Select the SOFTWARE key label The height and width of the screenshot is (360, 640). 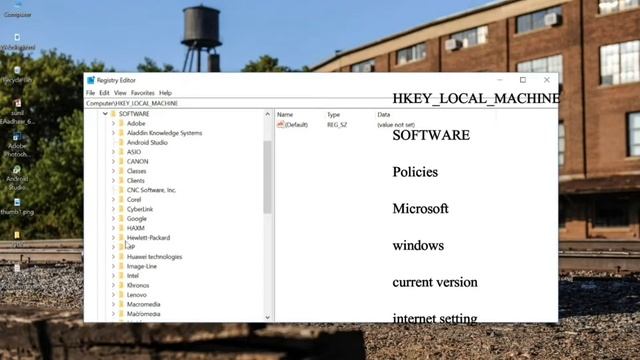pyautogui.click(x=134, y=114)
